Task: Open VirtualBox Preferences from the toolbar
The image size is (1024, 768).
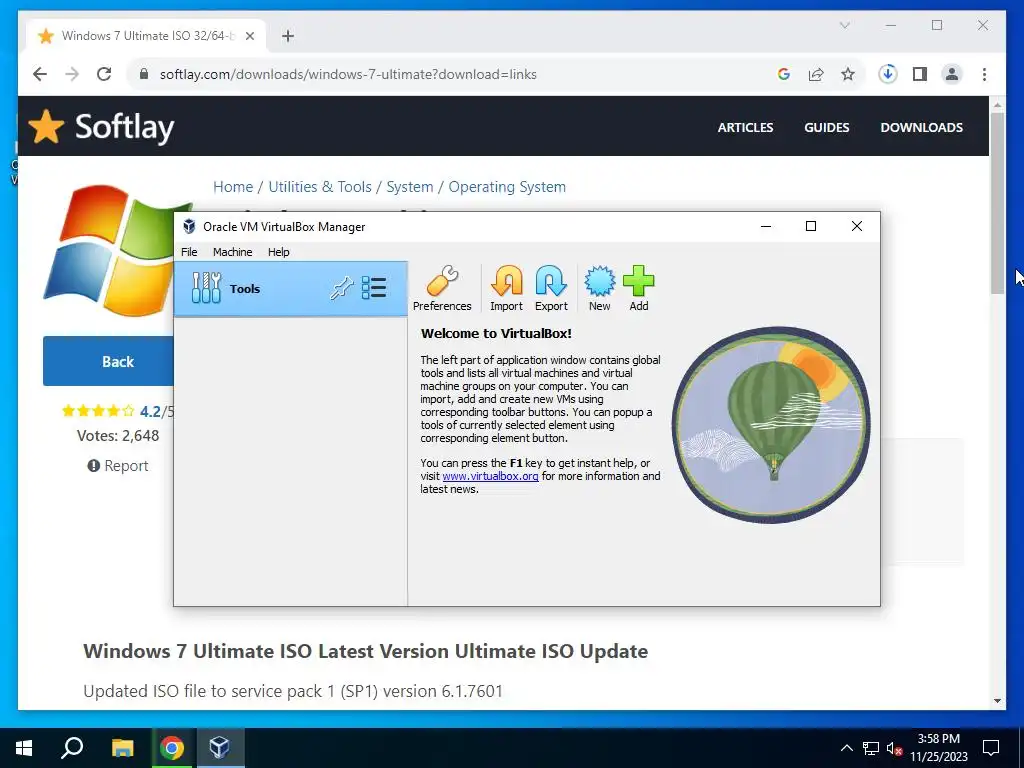Action: (442, 288)
